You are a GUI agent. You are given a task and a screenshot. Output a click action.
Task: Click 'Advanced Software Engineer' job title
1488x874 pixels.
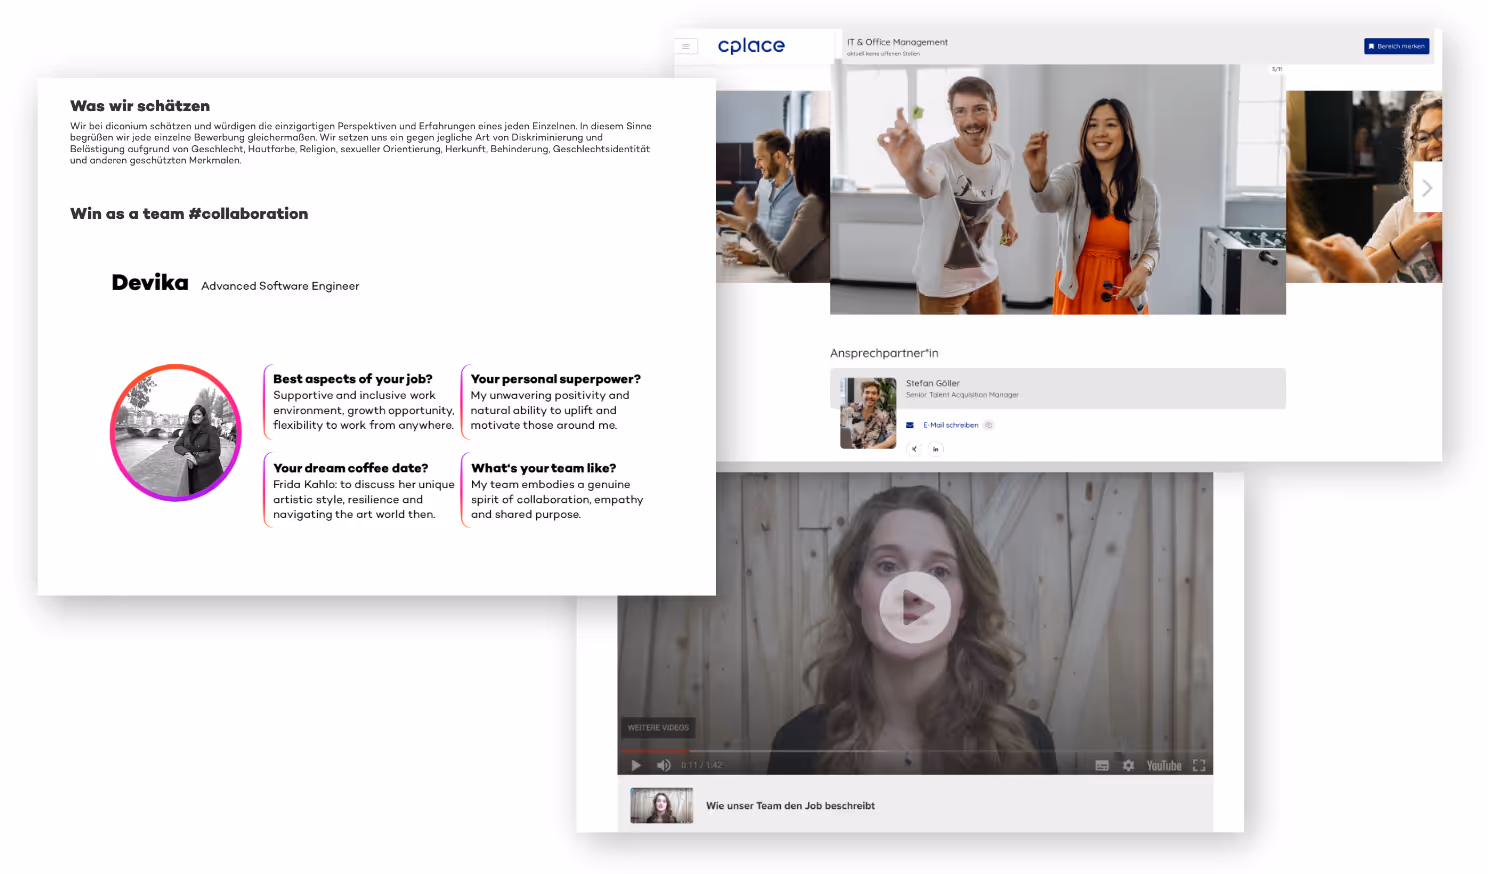click(x=280, y=286)
